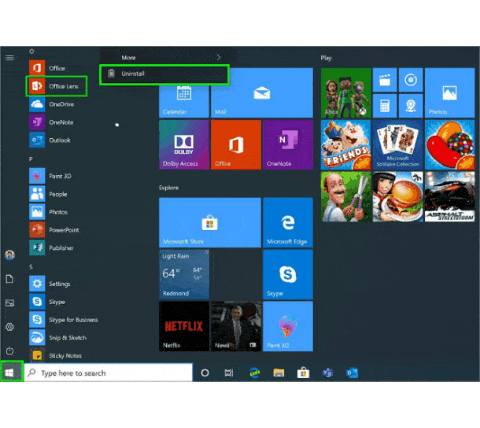480x428 pixels.
Task: Open the Calculator small tile
Action: [385, 106]
